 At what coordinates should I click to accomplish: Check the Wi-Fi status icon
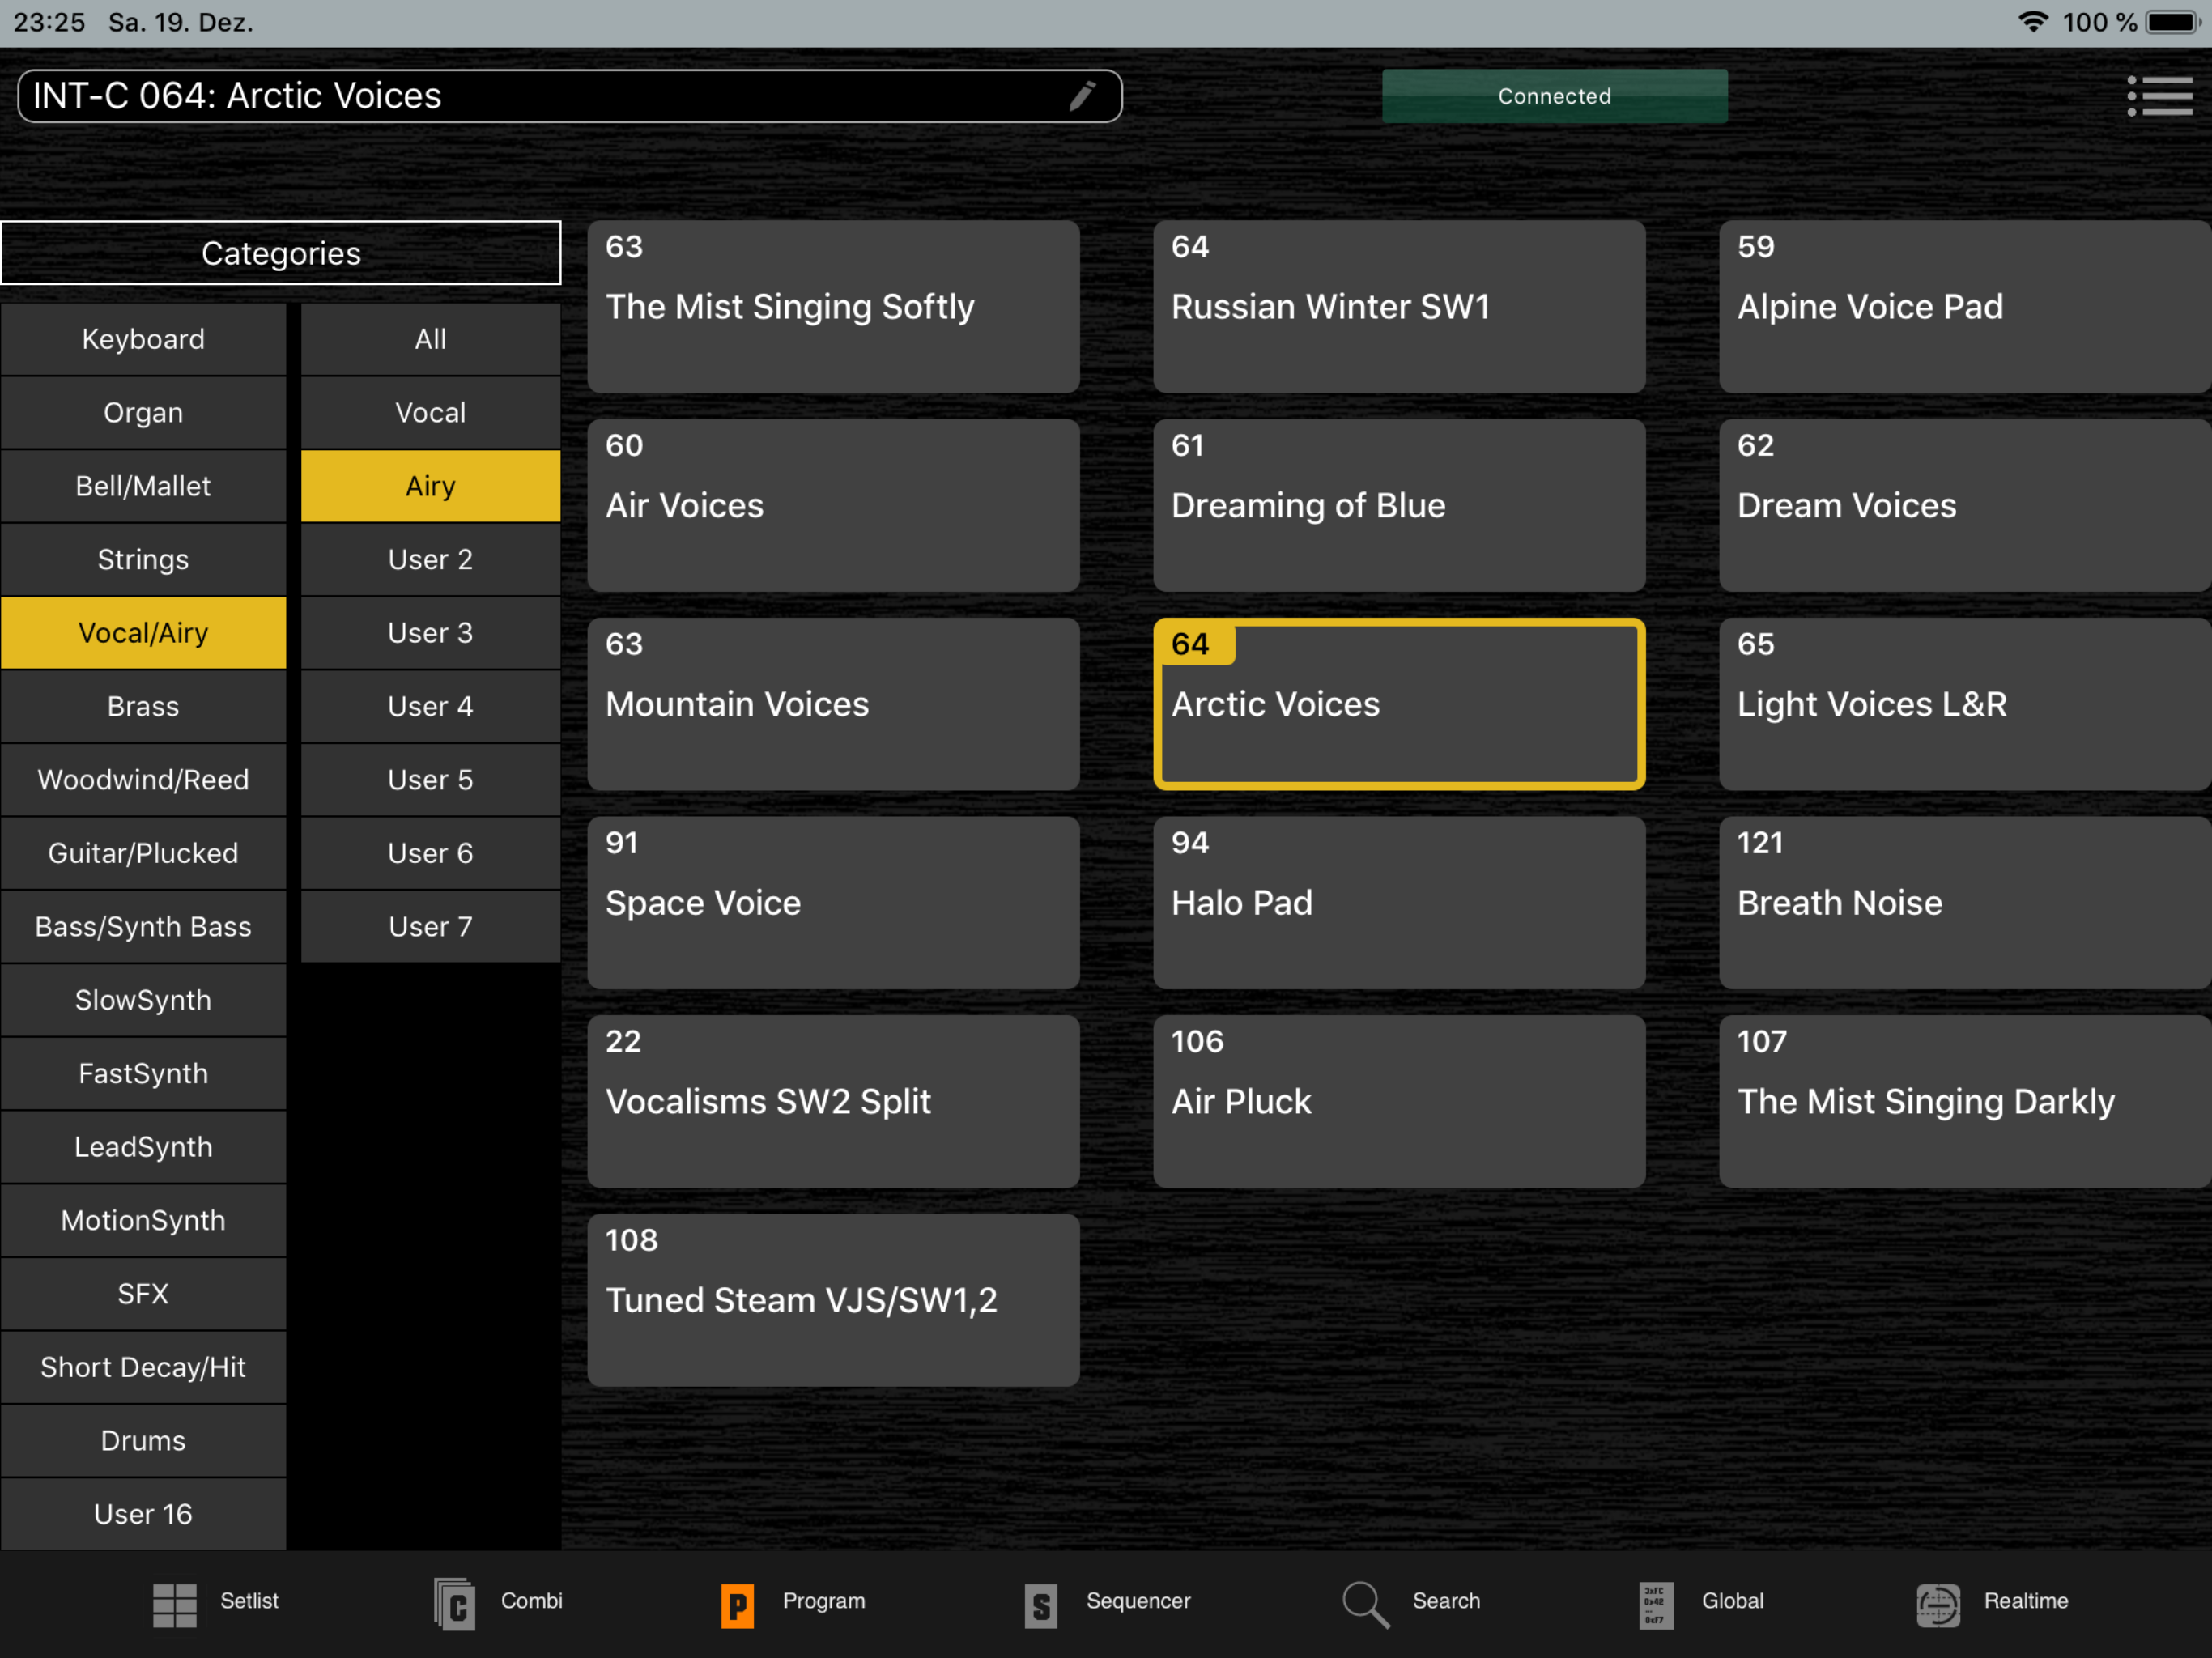2034,22
